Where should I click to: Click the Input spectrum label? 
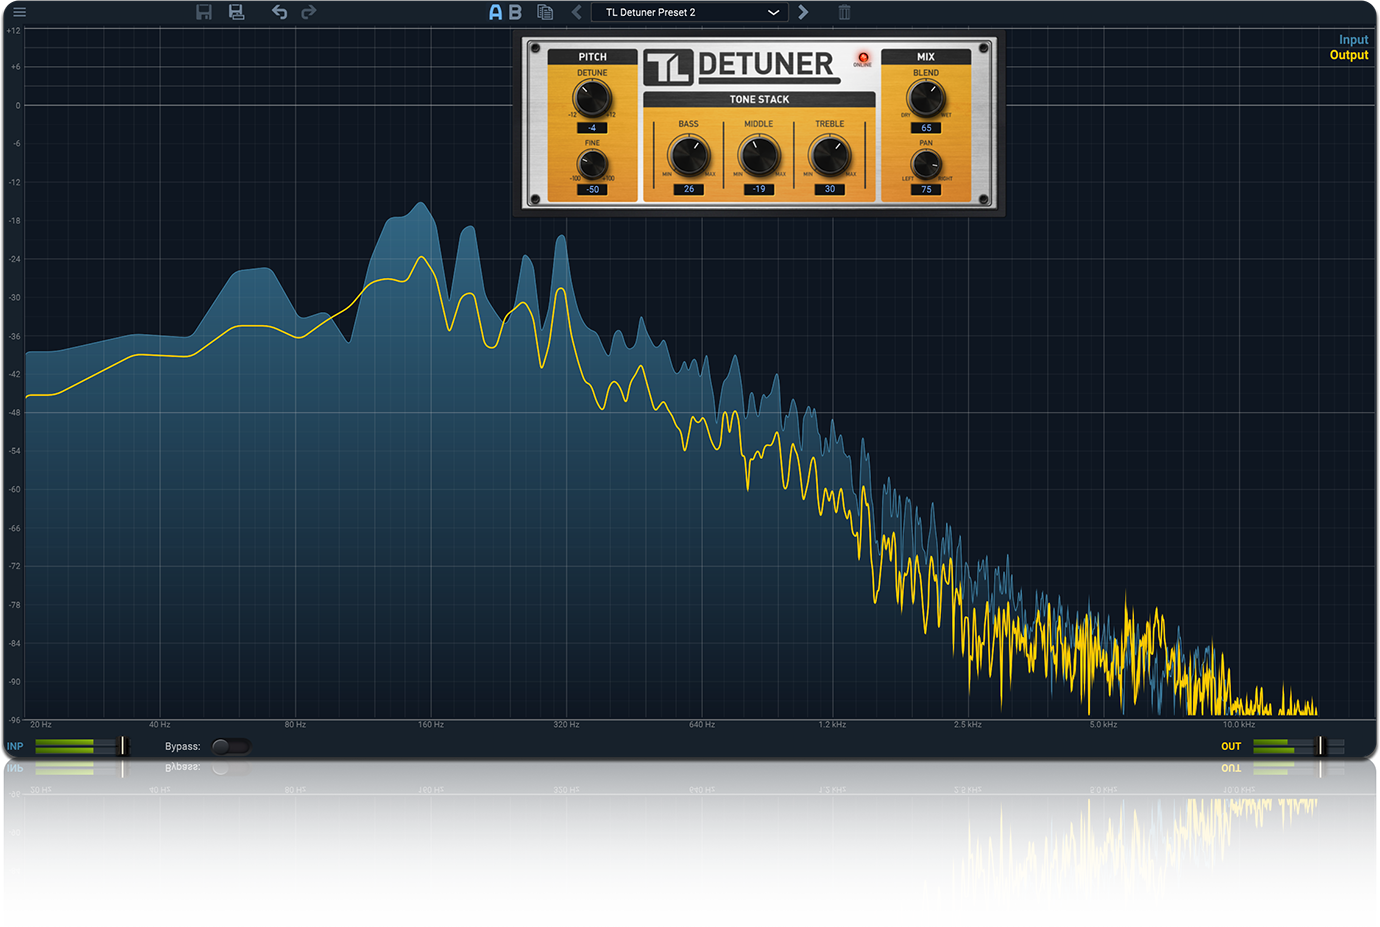point(1353,39)
